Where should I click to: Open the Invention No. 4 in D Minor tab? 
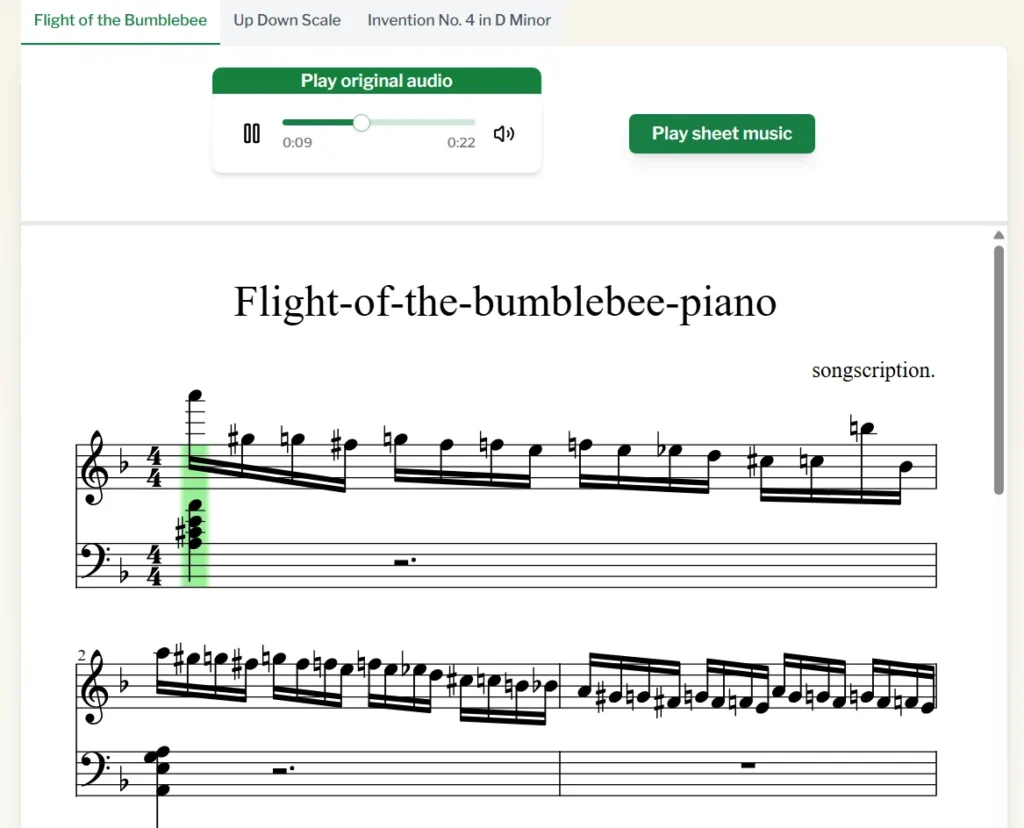459,20
